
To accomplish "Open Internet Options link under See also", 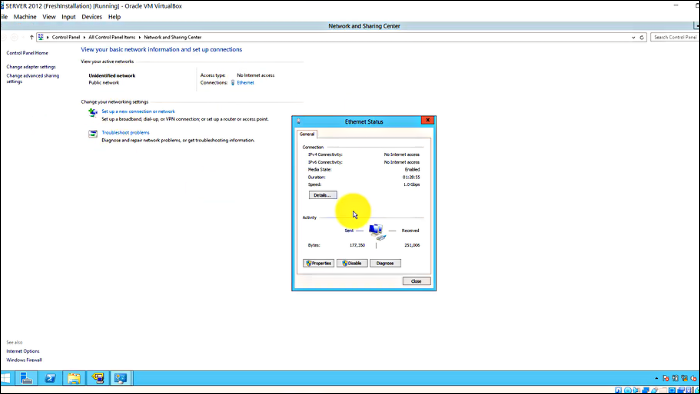I will click(x=23, y=351).
